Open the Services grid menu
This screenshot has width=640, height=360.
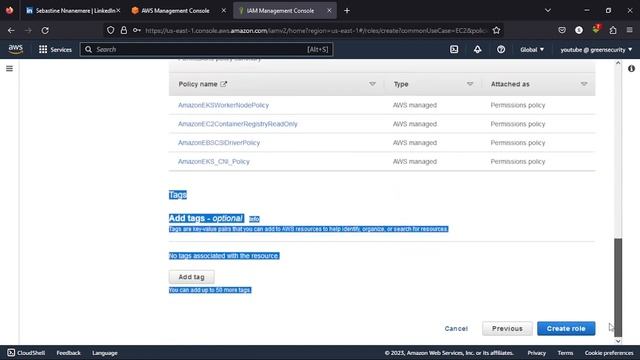[55, 49]
